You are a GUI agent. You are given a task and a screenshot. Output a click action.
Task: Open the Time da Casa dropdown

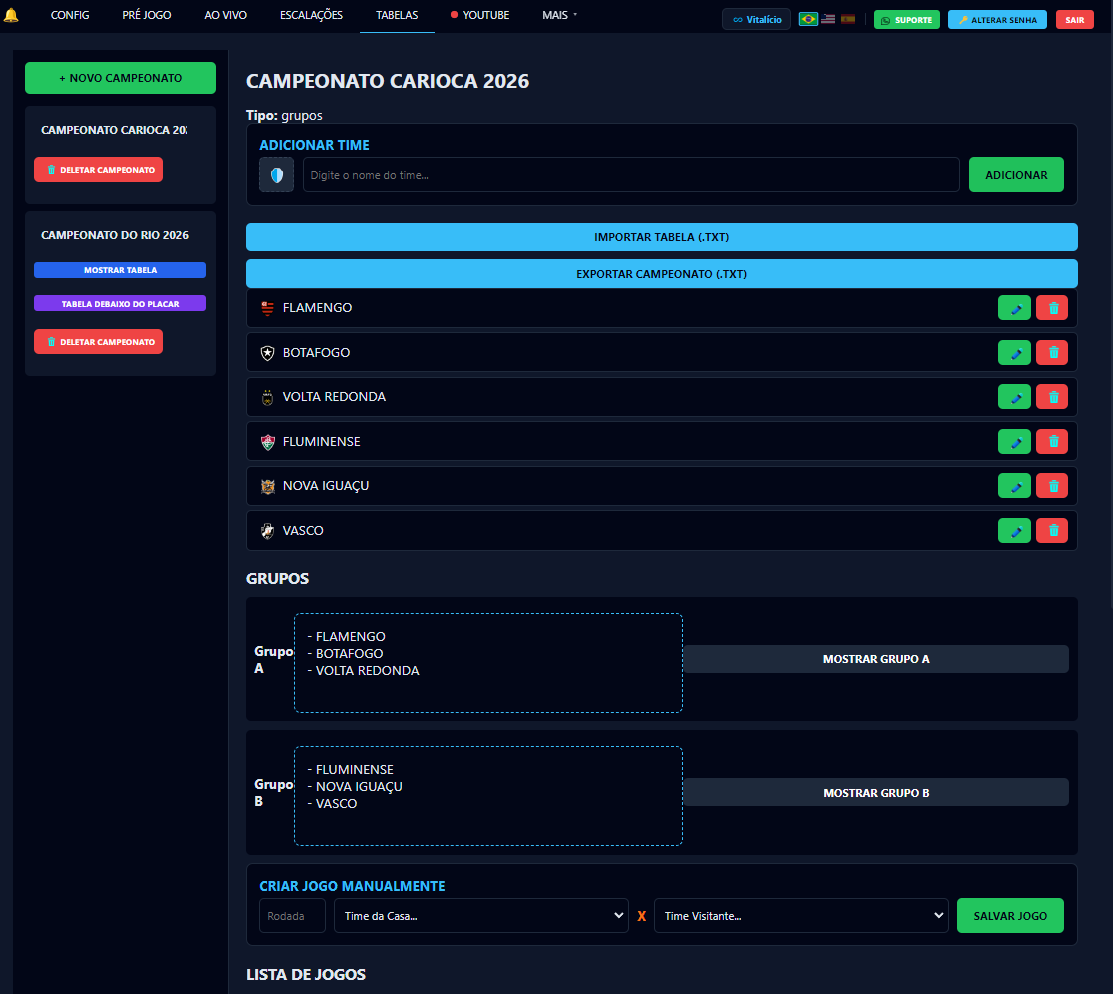coord(481,915)
